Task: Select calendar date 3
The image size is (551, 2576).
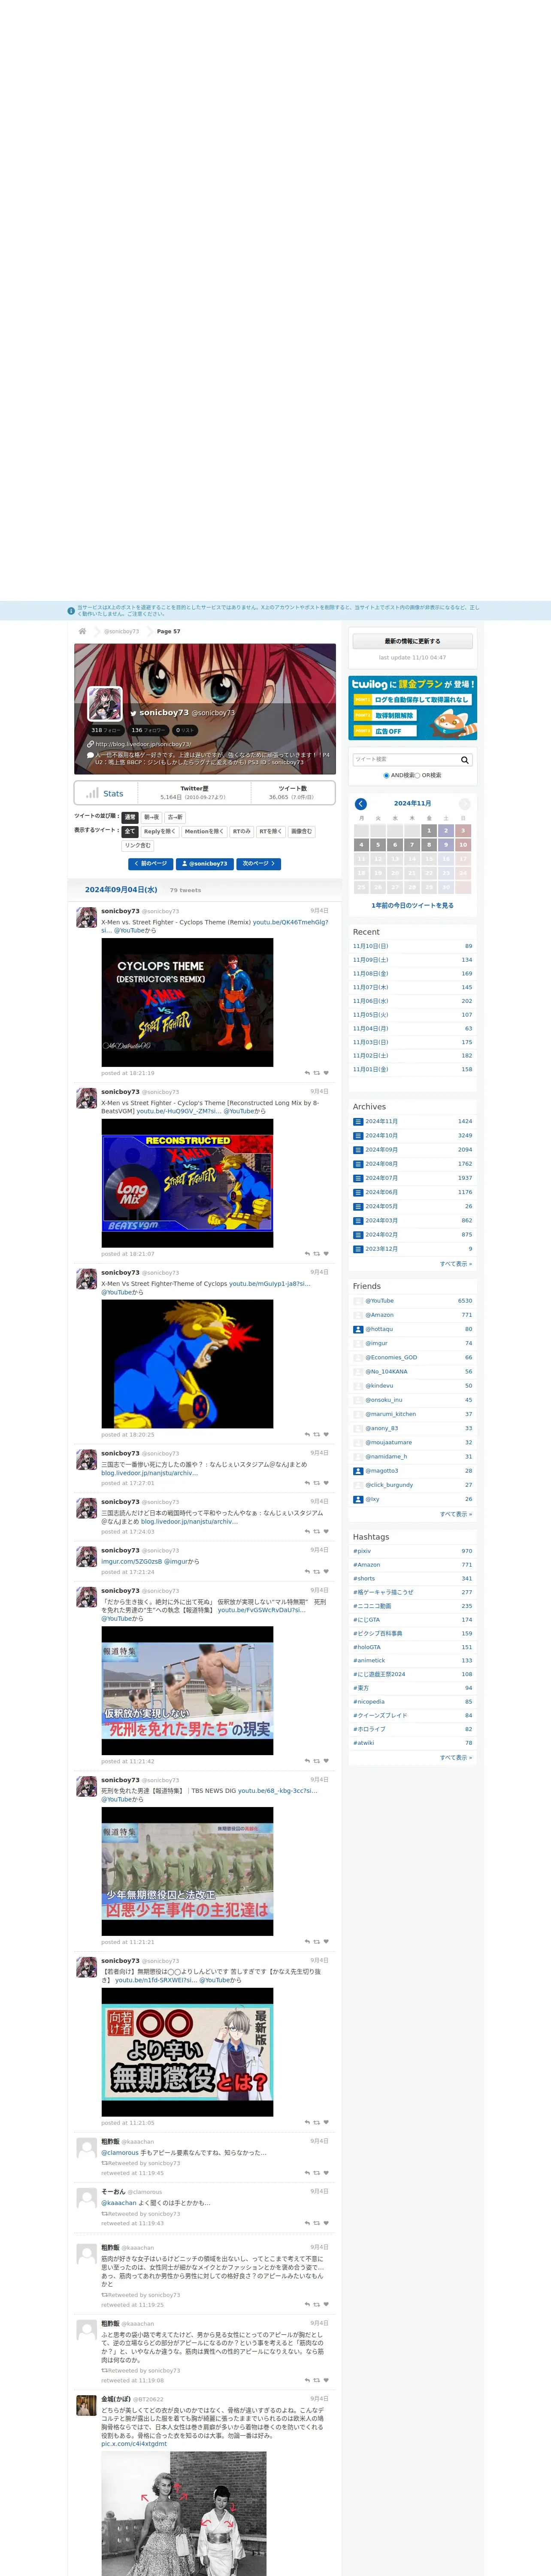Action: 463,831
